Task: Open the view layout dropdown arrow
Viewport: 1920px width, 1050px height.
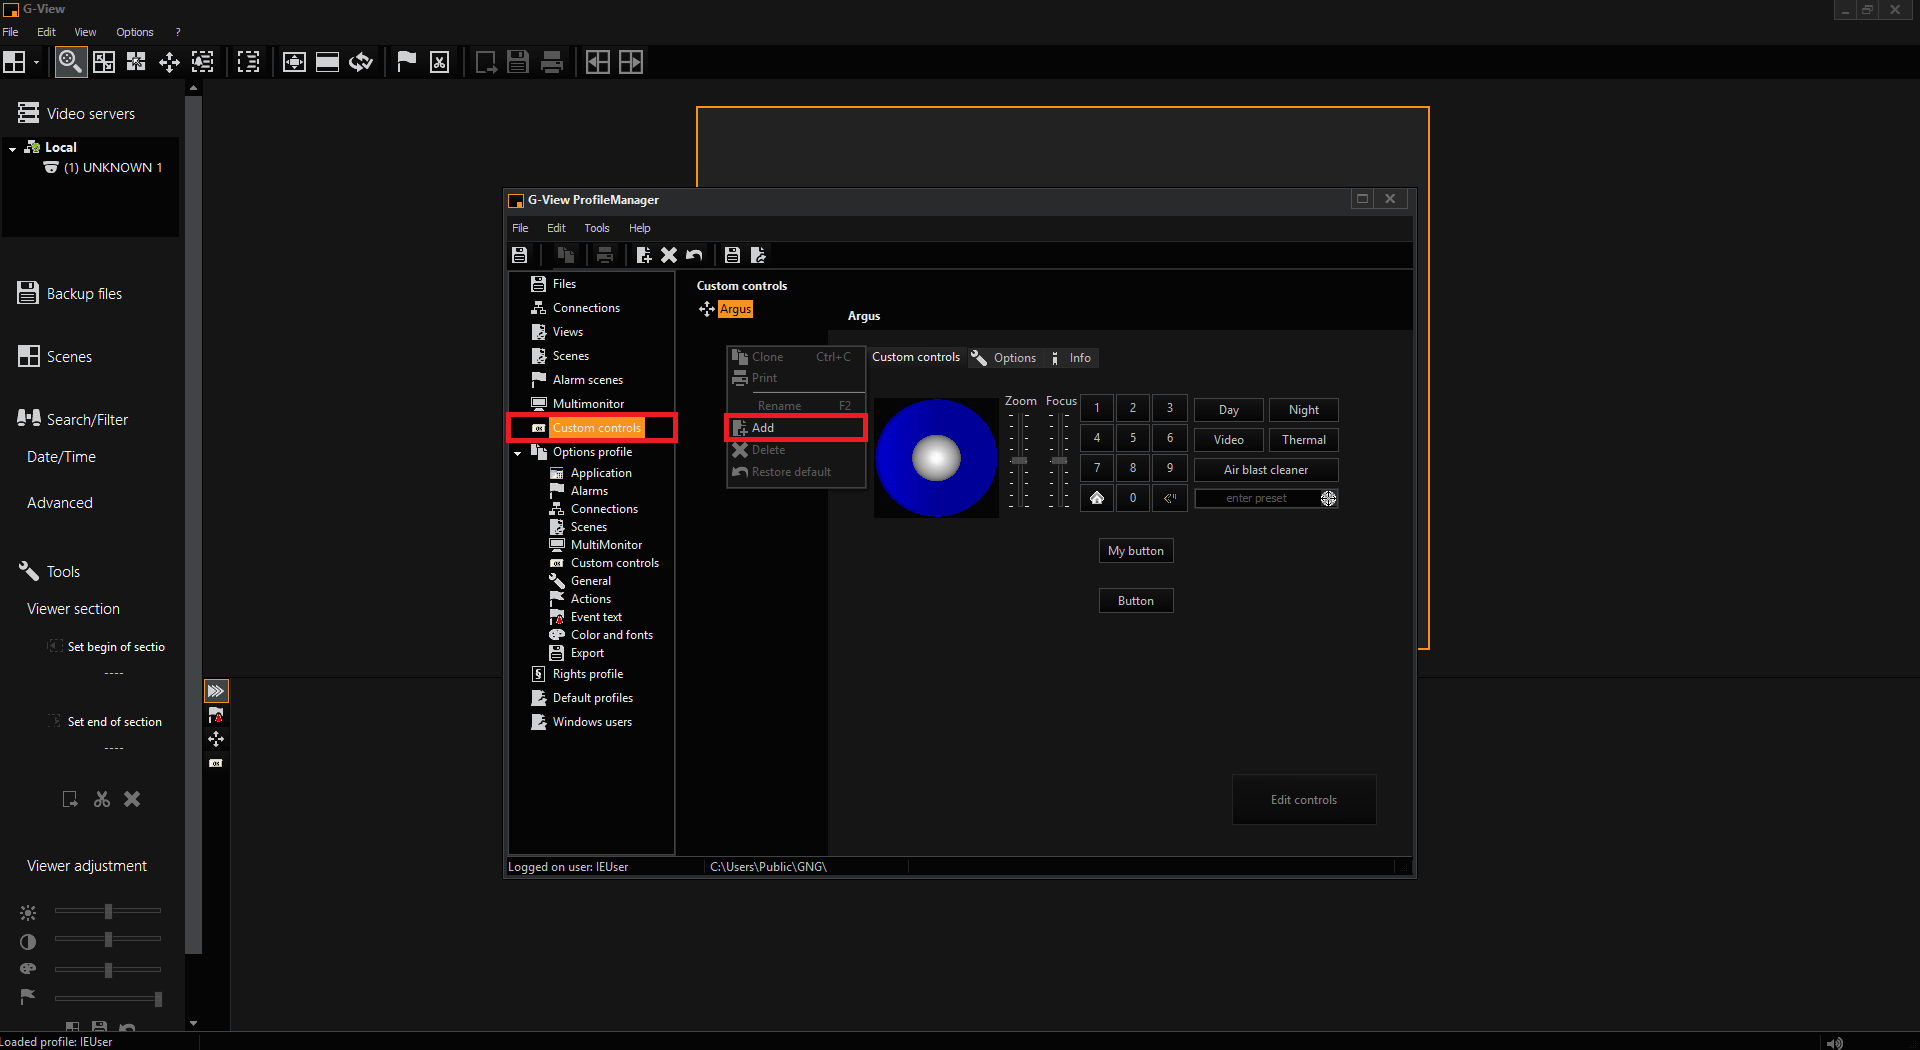Action: [37, 62]
